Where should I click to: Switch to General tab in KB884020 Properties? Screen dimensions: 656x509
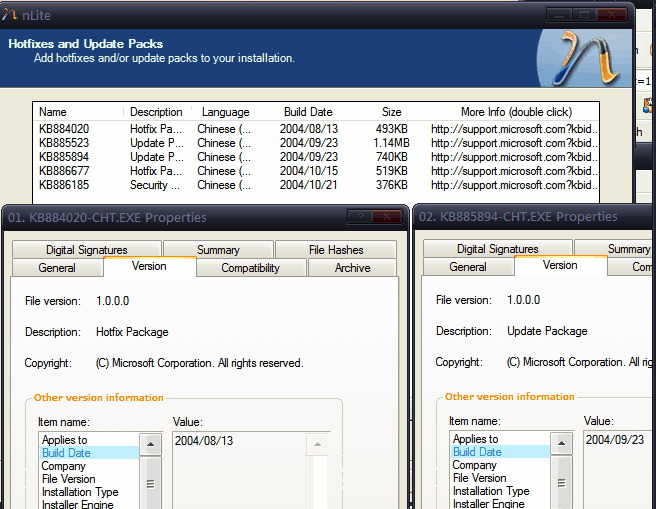click(57, 268)
